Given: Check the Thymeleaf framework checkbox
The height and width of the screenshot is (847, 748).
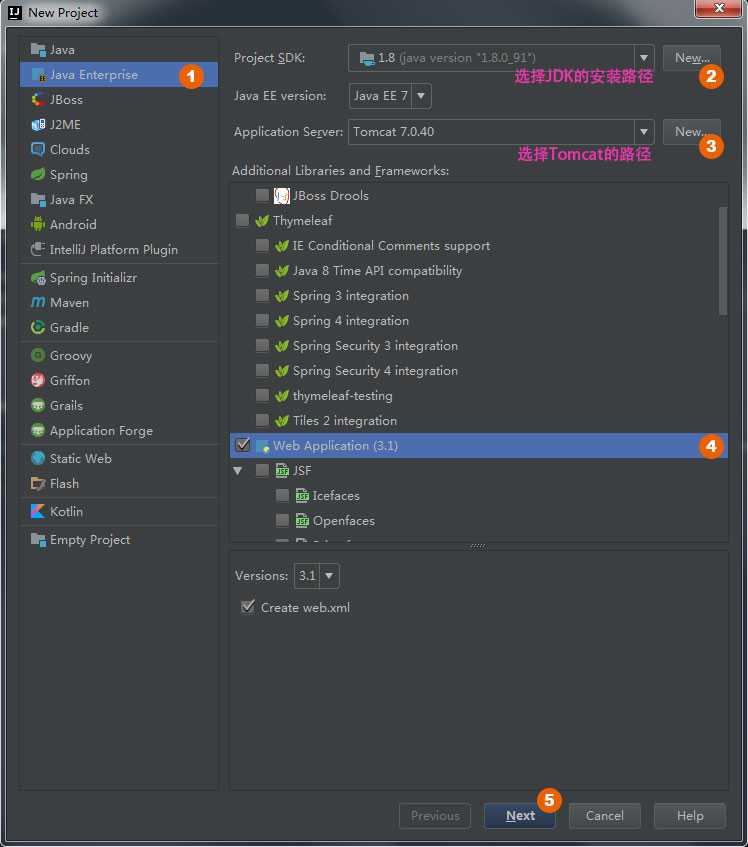Looking at the screenshot, I should pyautogui.click(x=242, y=220).
